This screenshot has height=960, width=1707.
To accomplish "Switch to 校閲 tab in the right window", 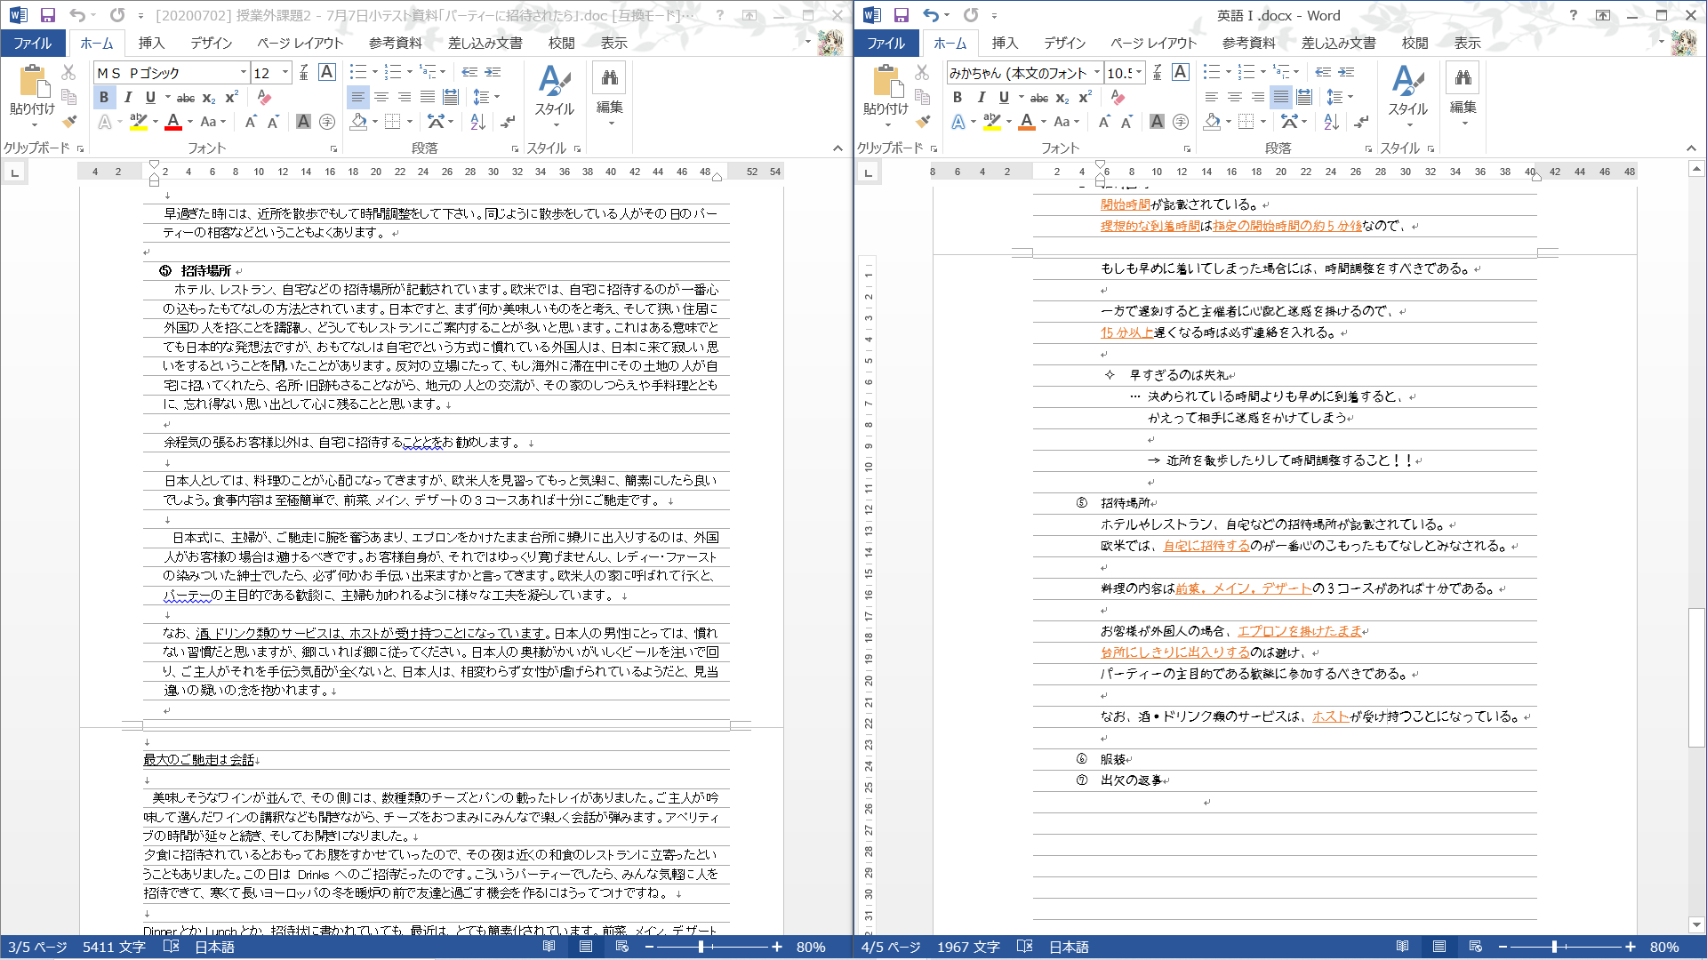I will pyautogui.click(x=1414, y=43).
